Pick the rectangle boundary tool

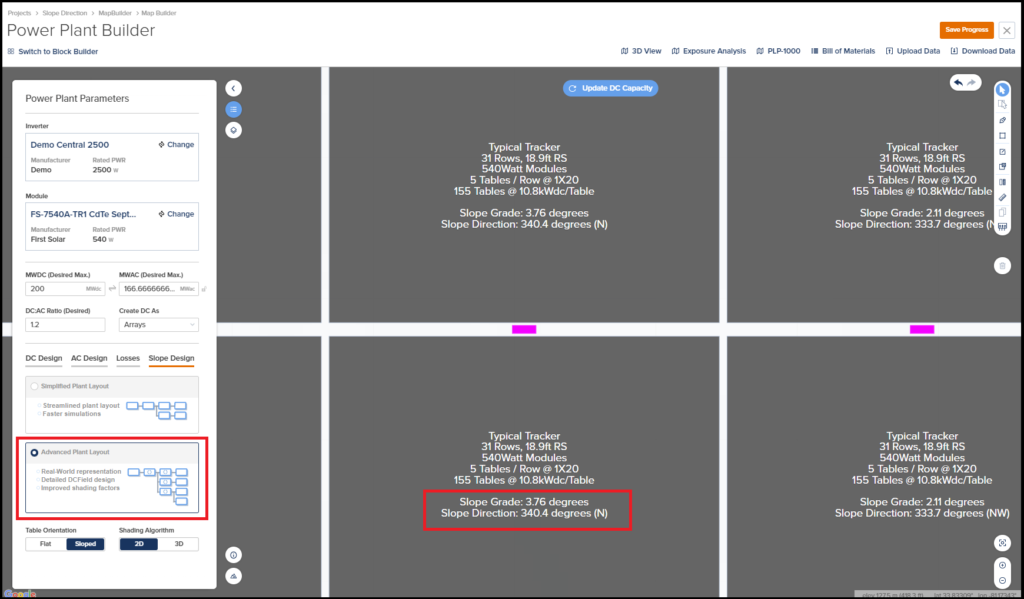pyautogui.click(x=1002, y=136)
